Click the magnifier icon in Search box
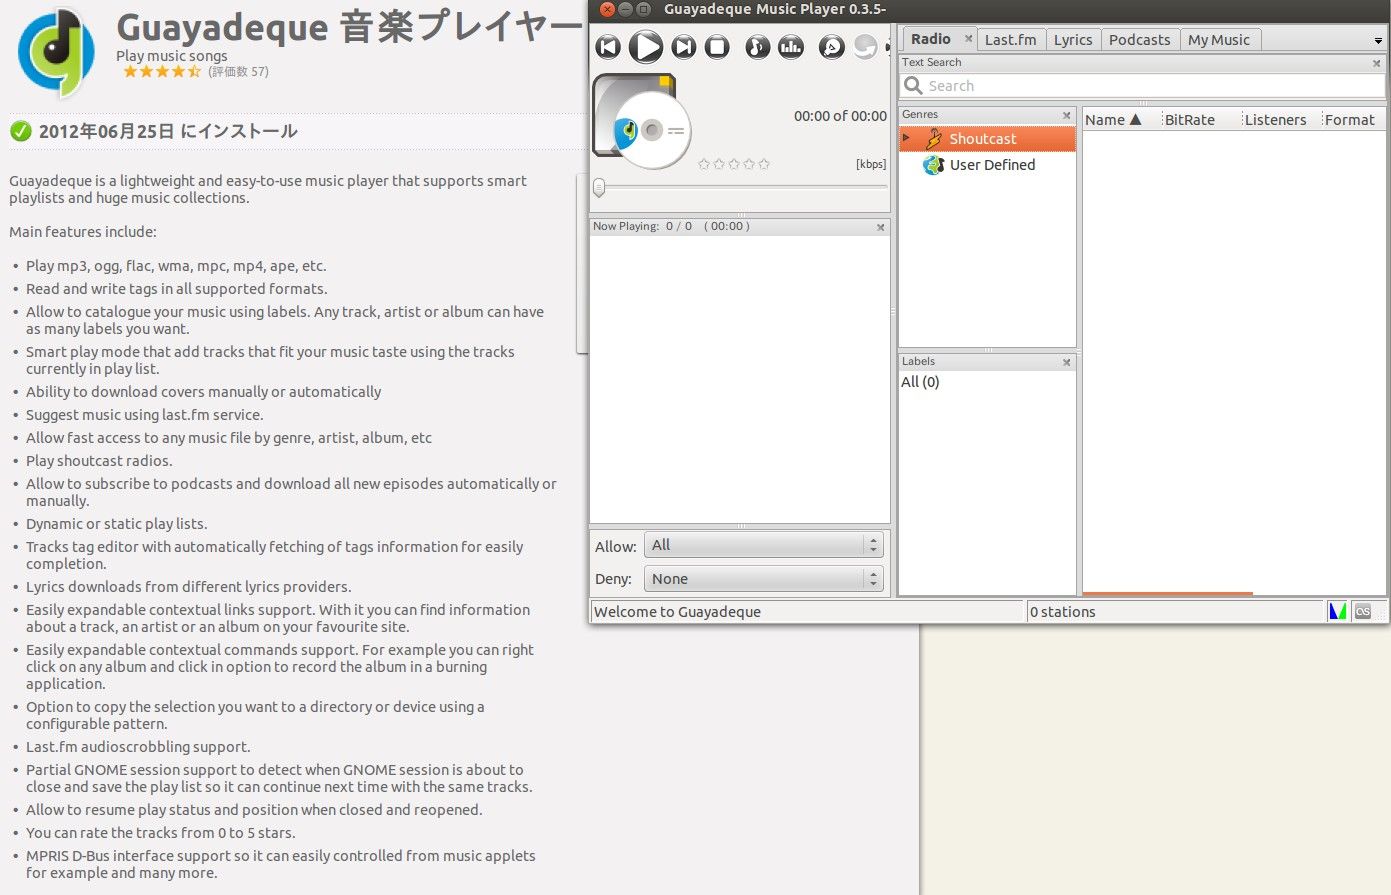 coord(913,86)
